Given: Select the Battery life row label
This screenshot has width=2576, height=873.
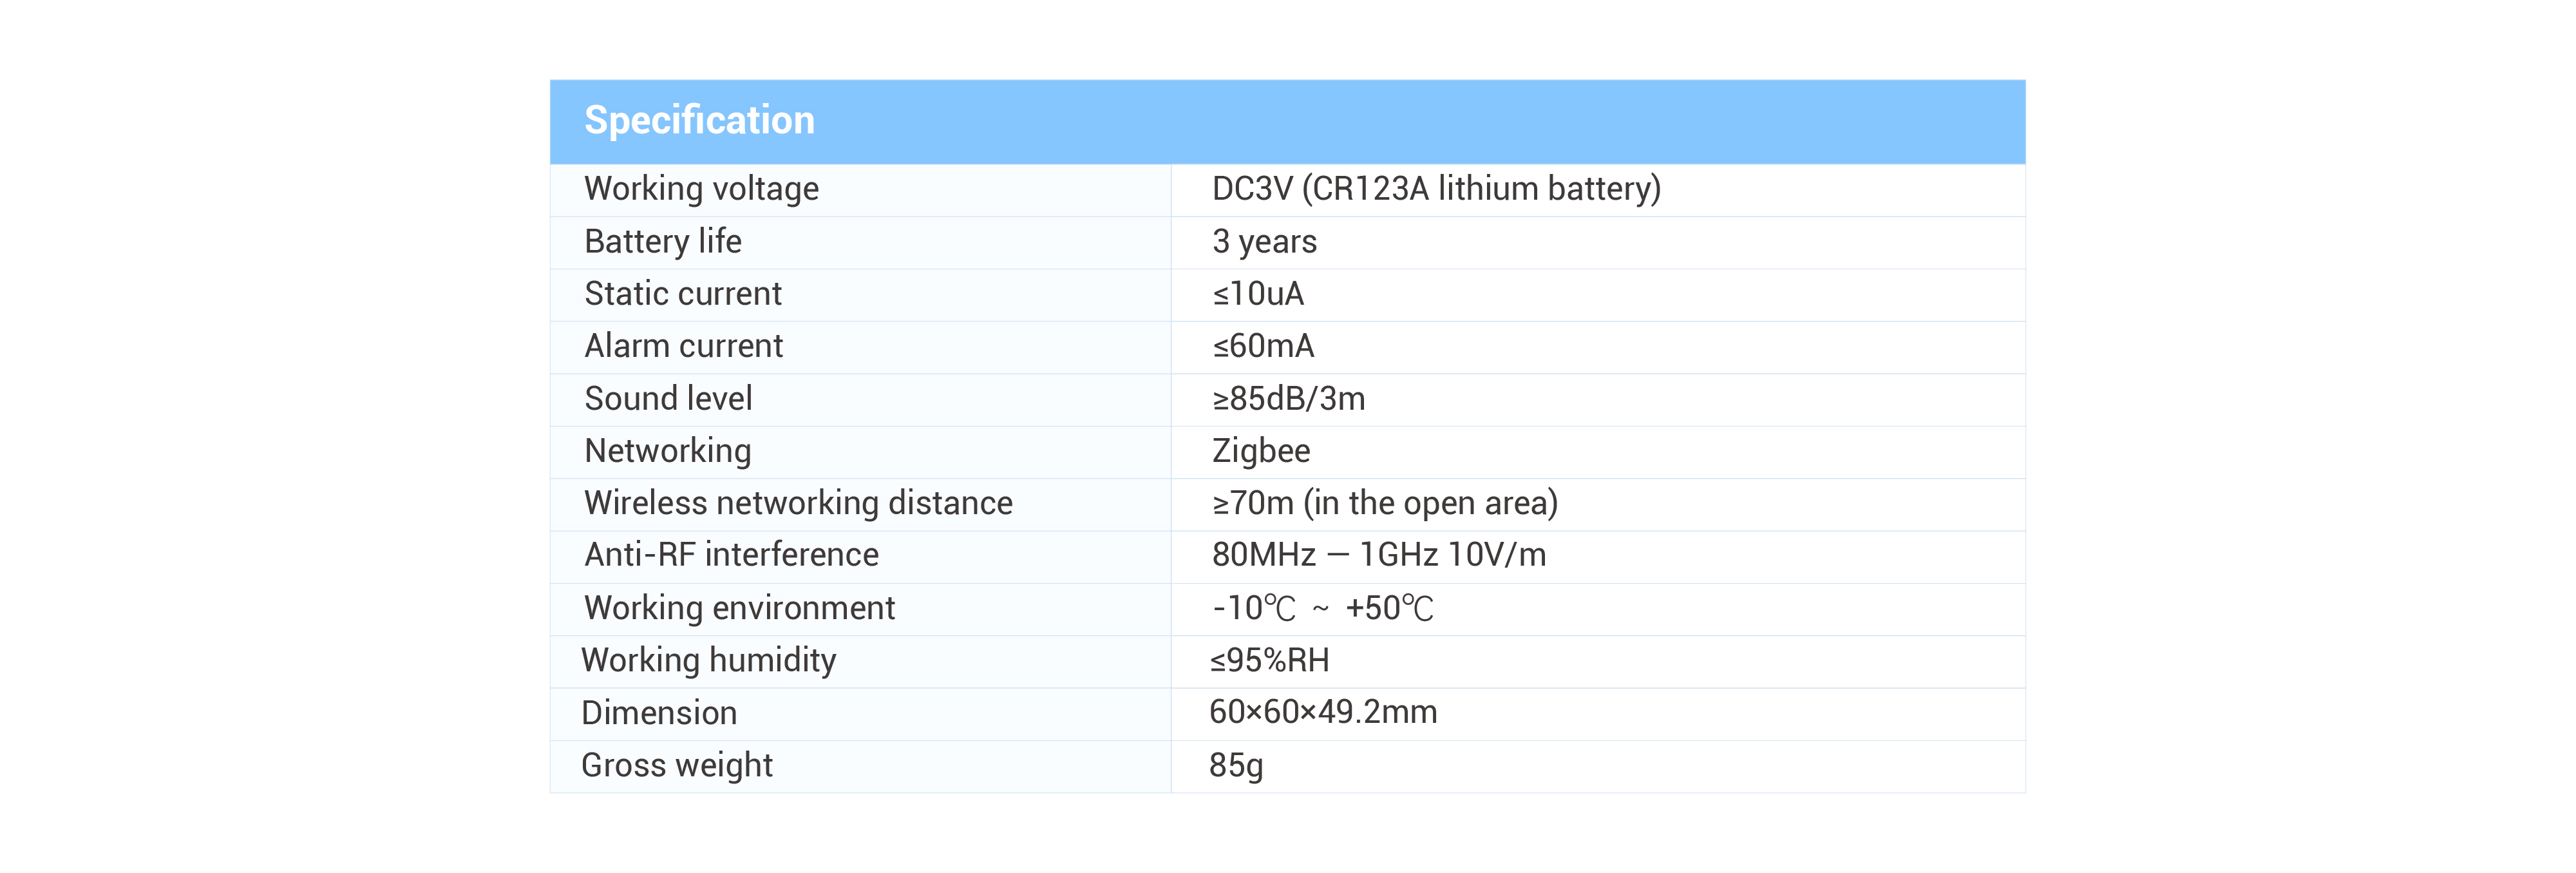Looking at the screenshot, I should point(662,242).
